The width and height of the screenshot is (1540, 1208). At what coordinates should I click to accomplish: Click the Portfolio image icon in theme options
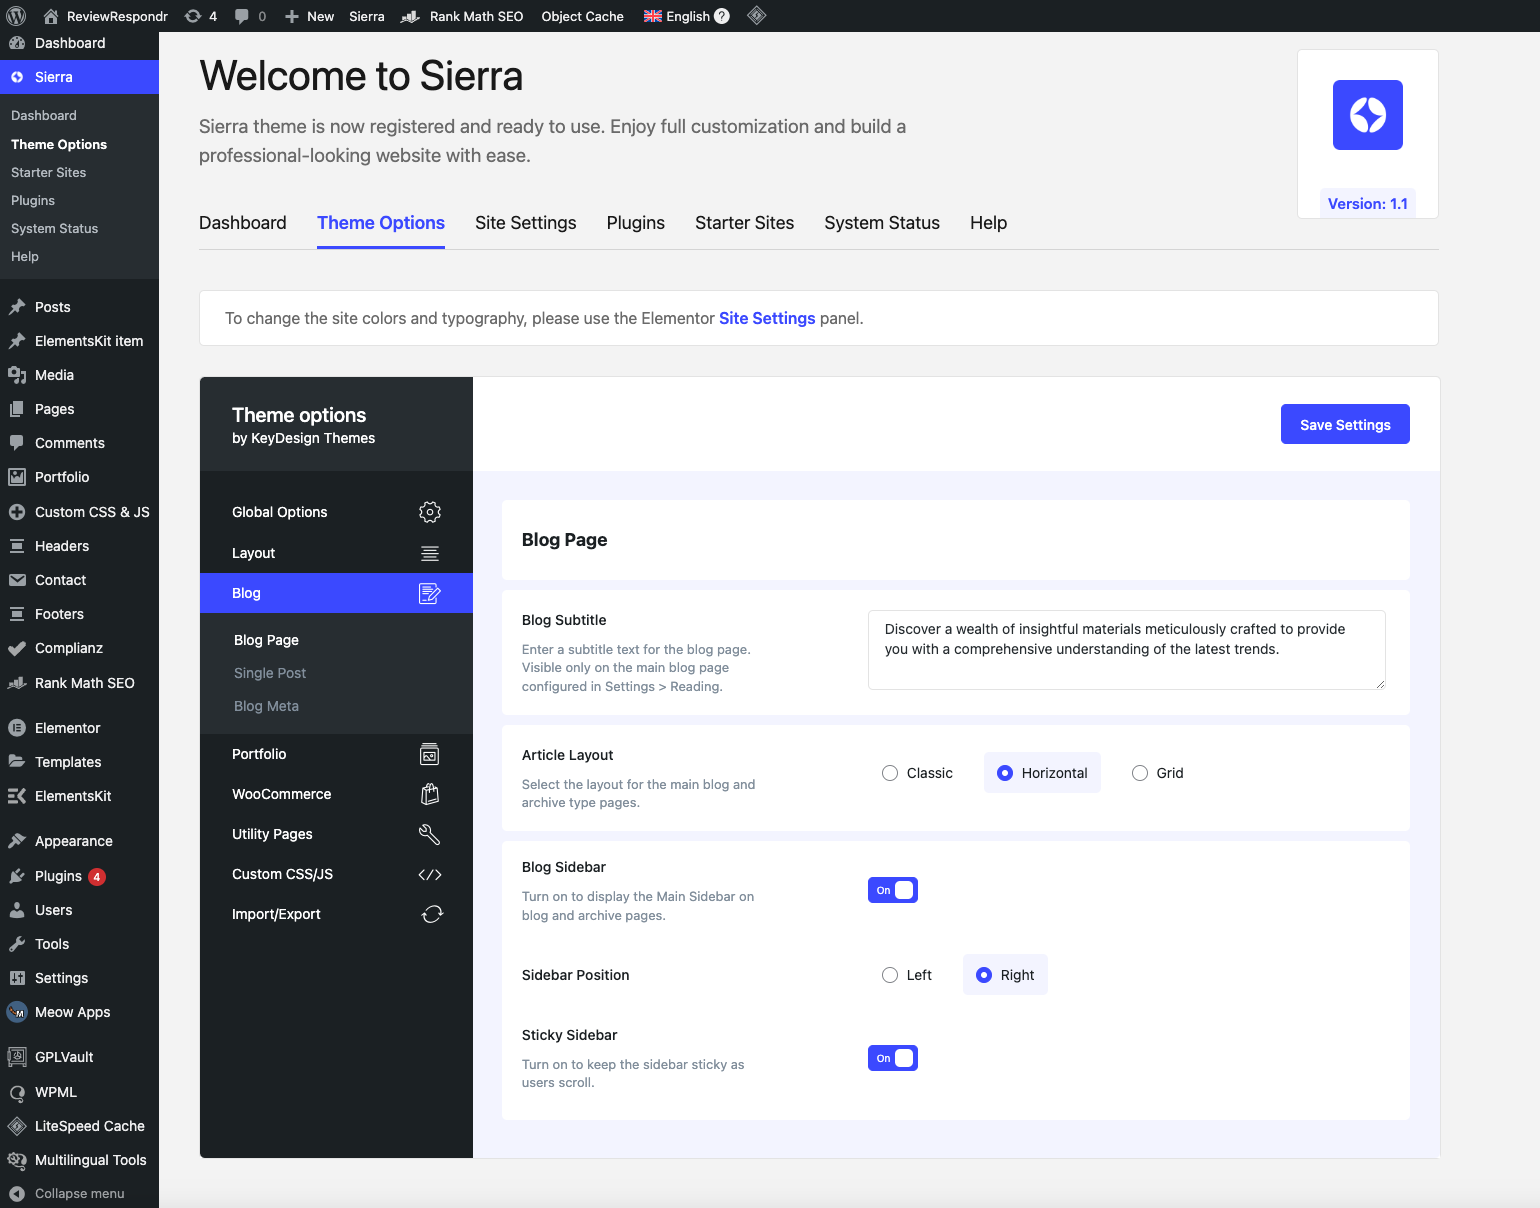click(430, 754)
